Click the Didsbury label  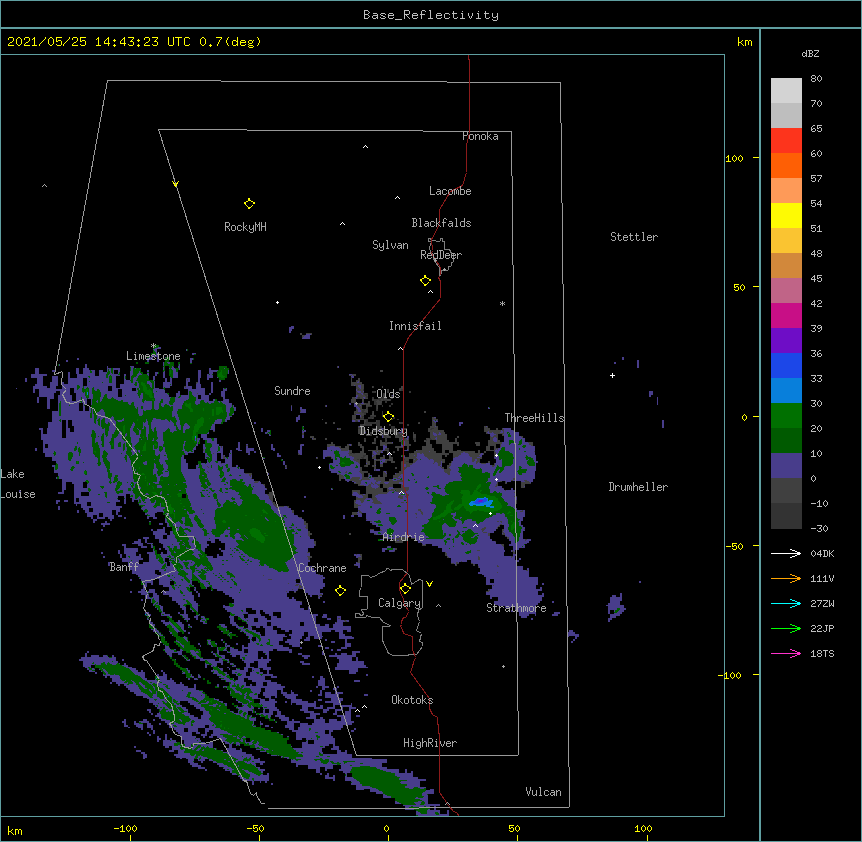click(x=383, y=431)
